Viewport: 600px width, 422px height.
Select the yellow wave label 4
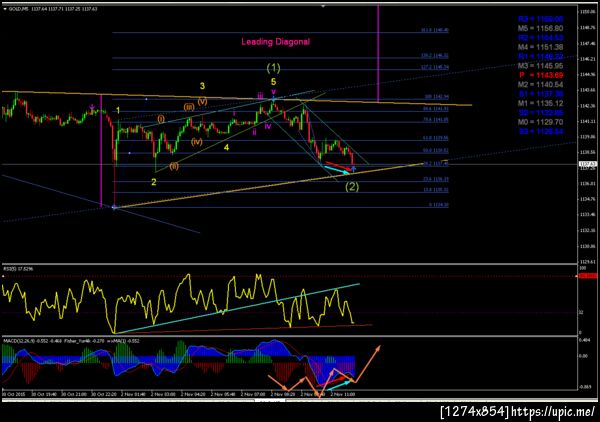[x=227, y=147]
